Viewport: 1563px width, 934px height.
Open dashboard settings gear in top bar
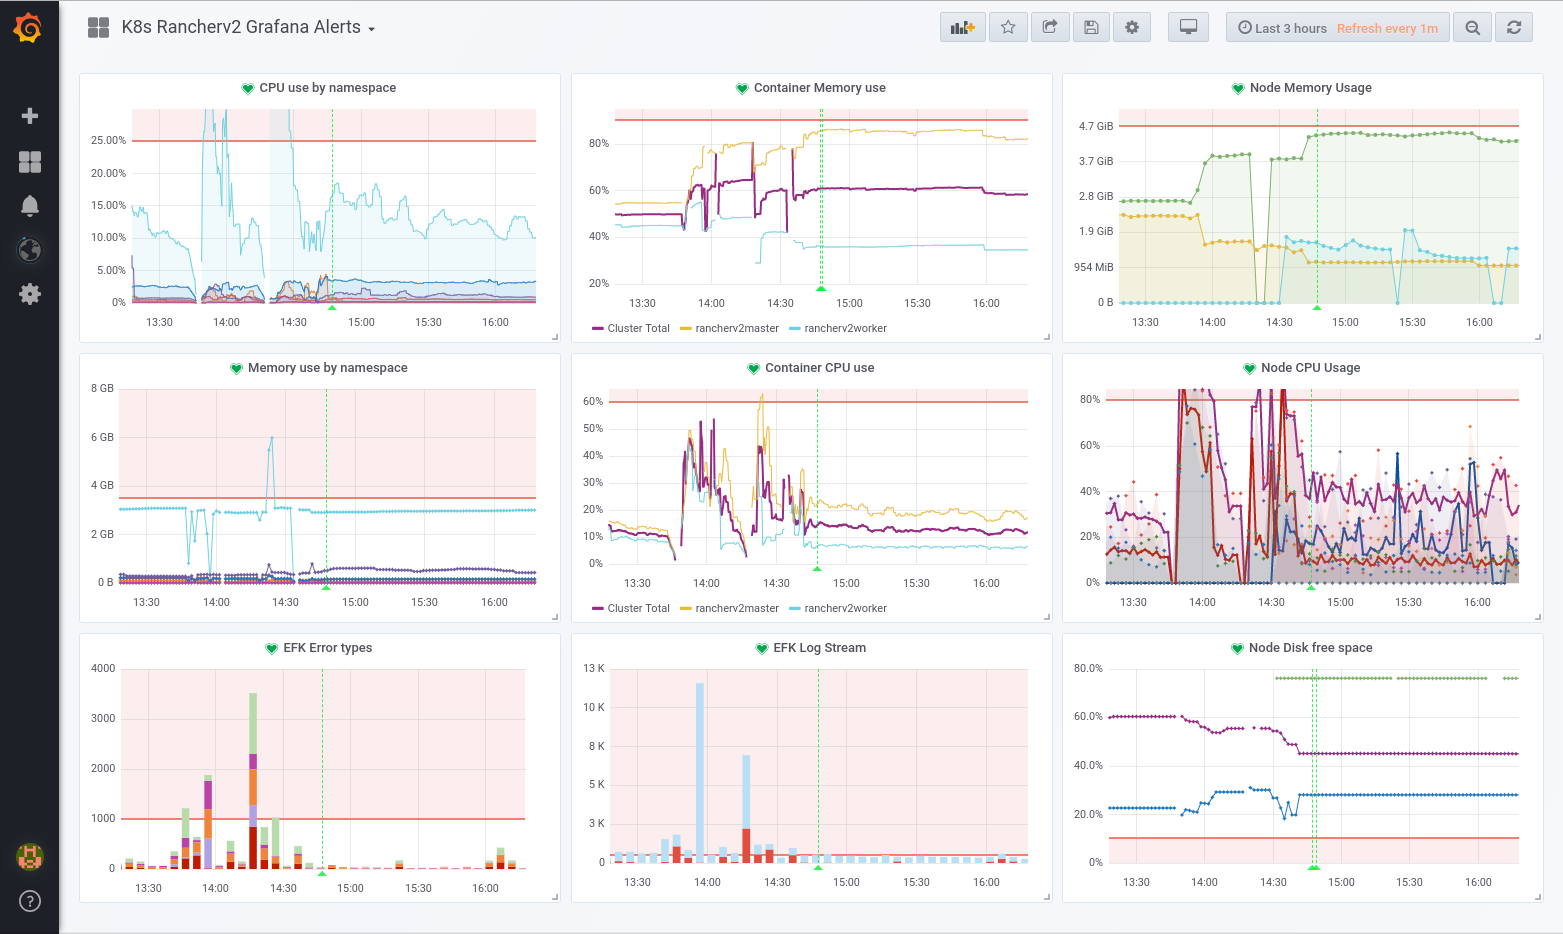1132,28
